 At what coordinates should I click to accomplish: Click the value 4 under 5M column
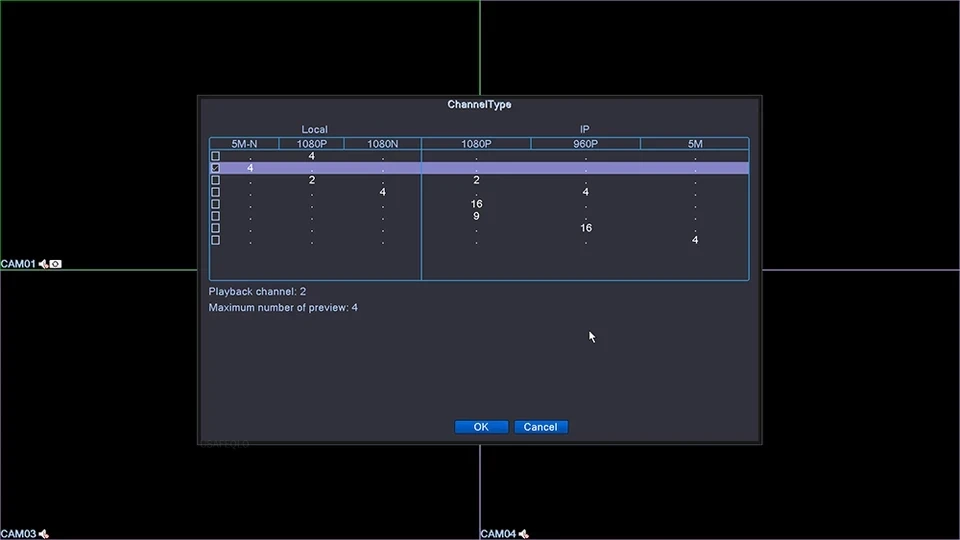coord(695,240)
